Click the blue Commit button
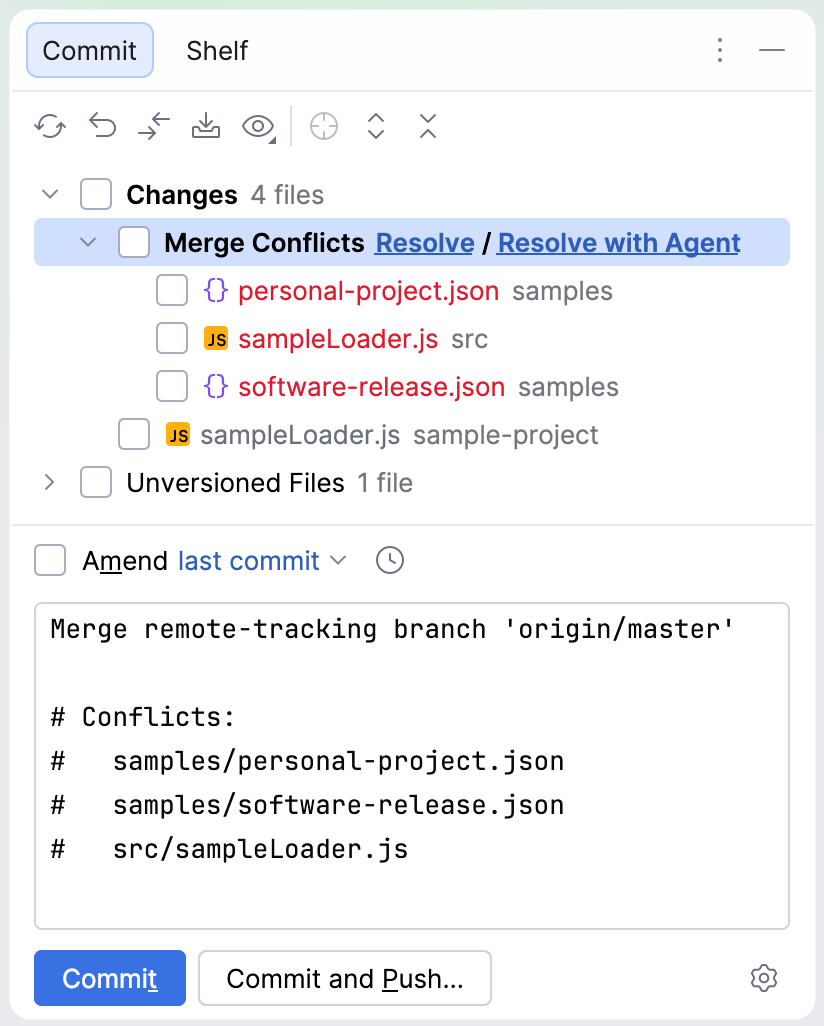The width and height of the screenshot is (824, 1026). click(110, 978)
